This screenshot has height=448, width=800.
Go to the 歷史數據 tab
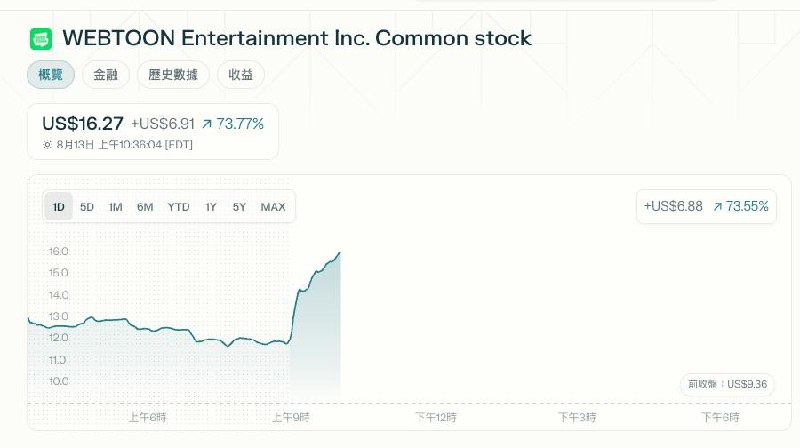pos(173,74)
